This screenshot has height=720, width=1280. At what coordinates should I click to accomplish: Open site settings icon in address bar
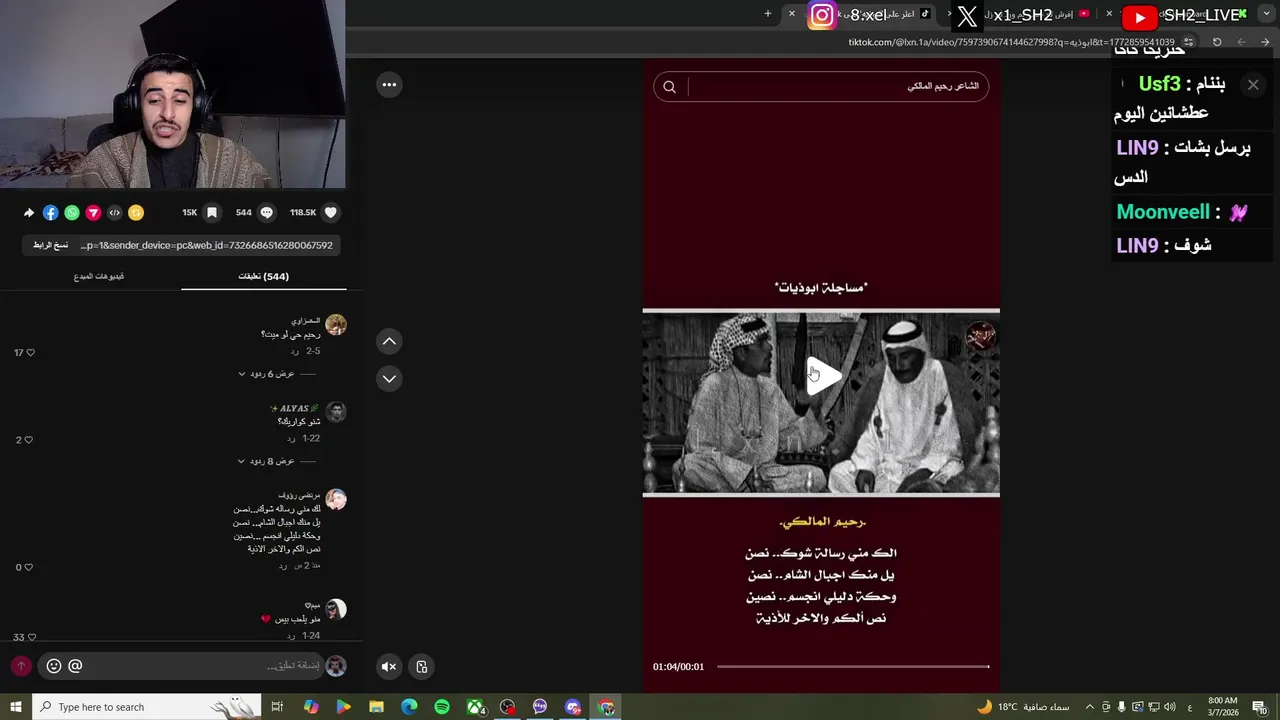tap(1190, 42)
